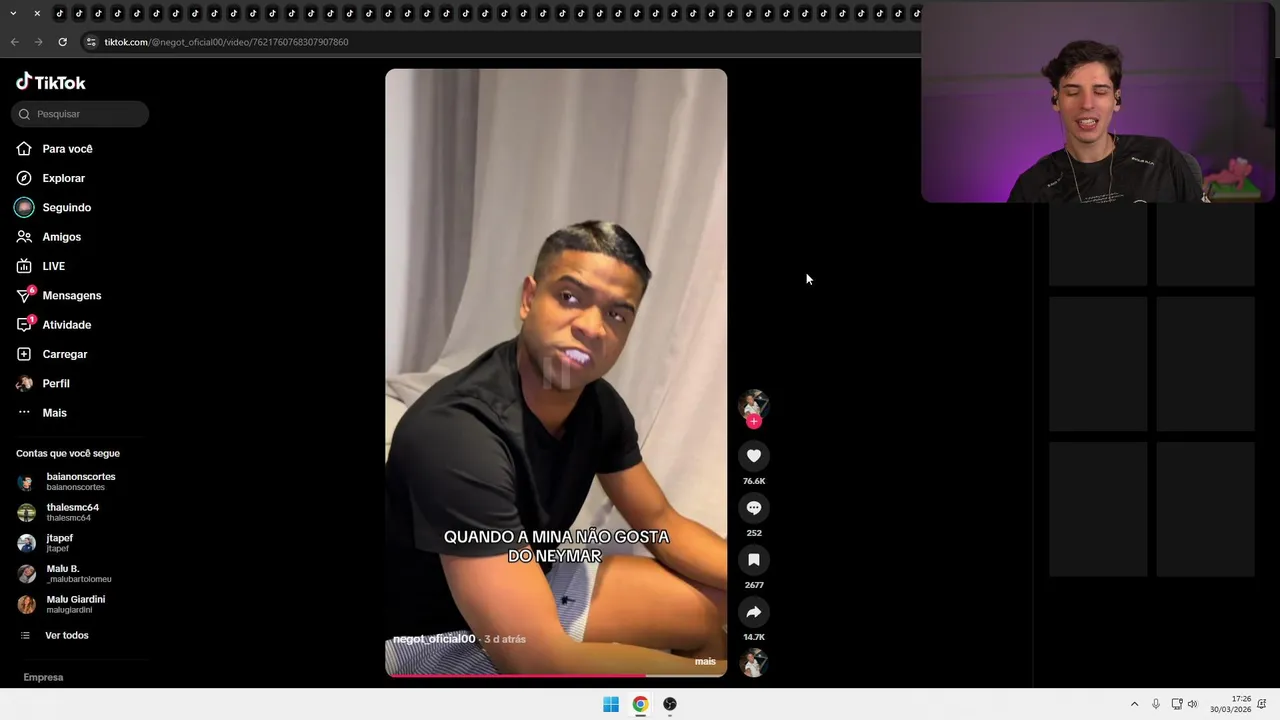Open negot_oficial00 username on video
Screen dimensions: 1280x720
(x=434, y=639)
